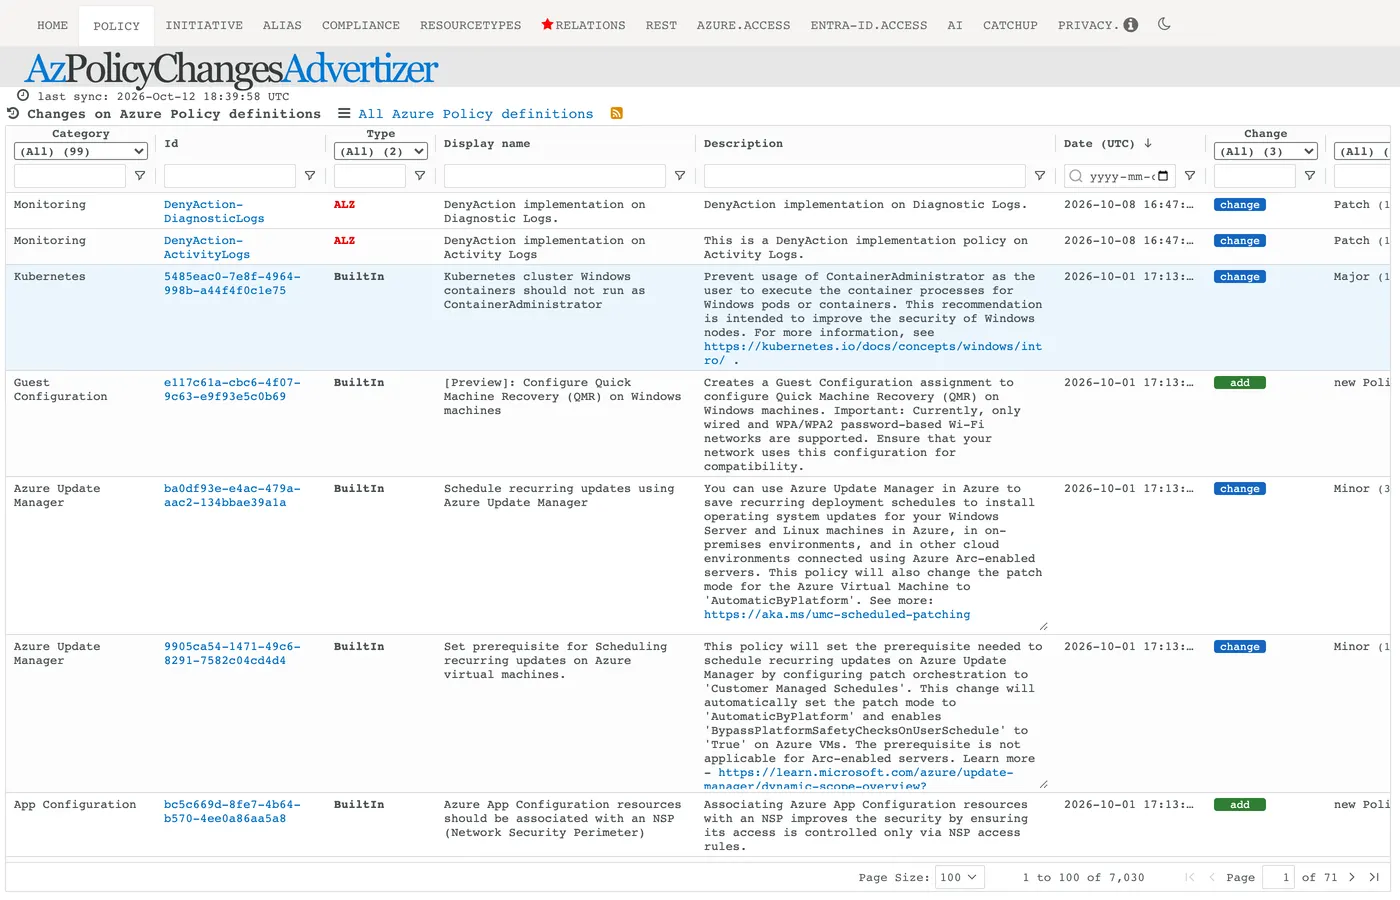Switch to the HOME tab
The height and width of the screenshot is (900, 1400).
52,25
